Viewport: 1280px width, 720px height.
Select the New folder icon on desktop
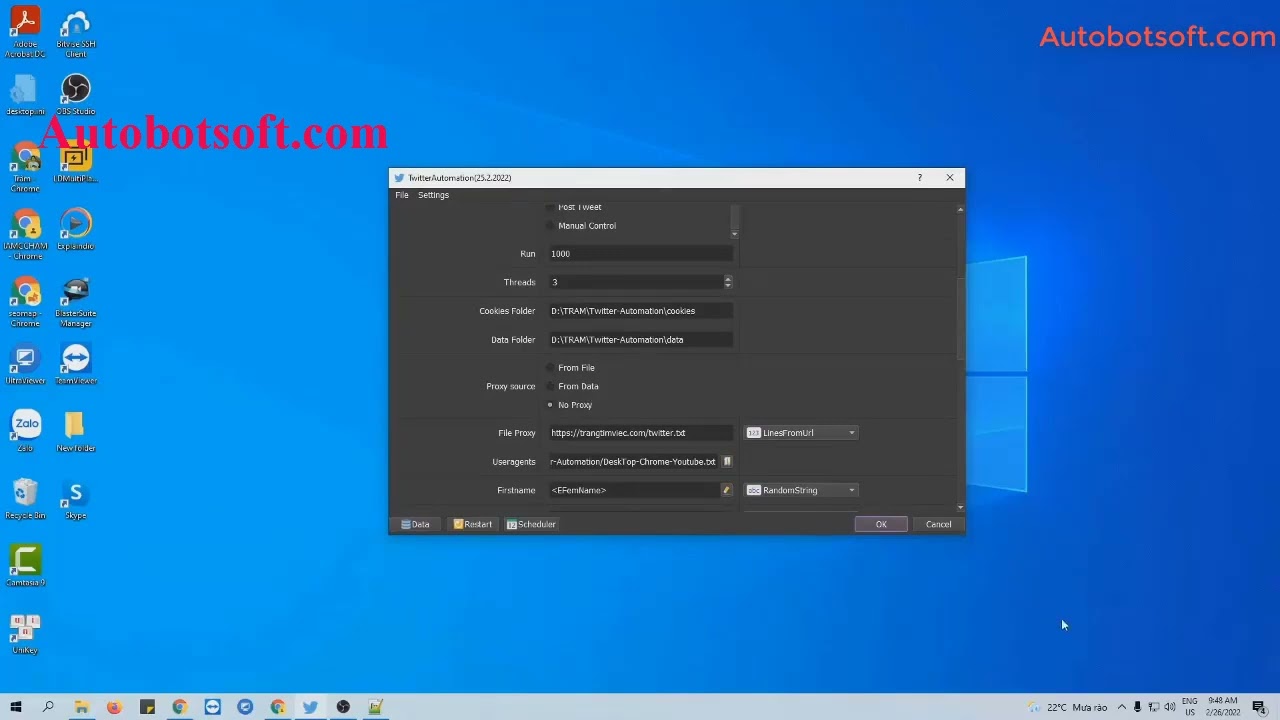click(x=76, y=431)
